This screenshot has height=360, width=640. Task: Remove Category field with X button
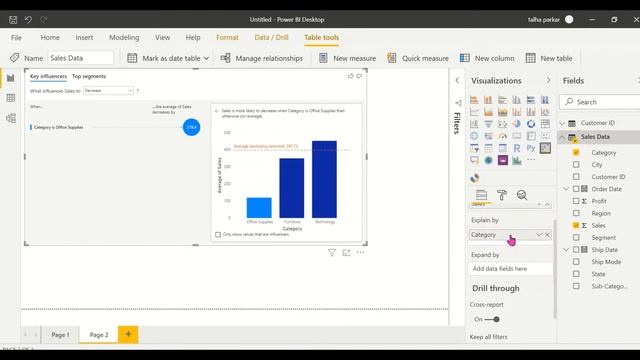547,235
